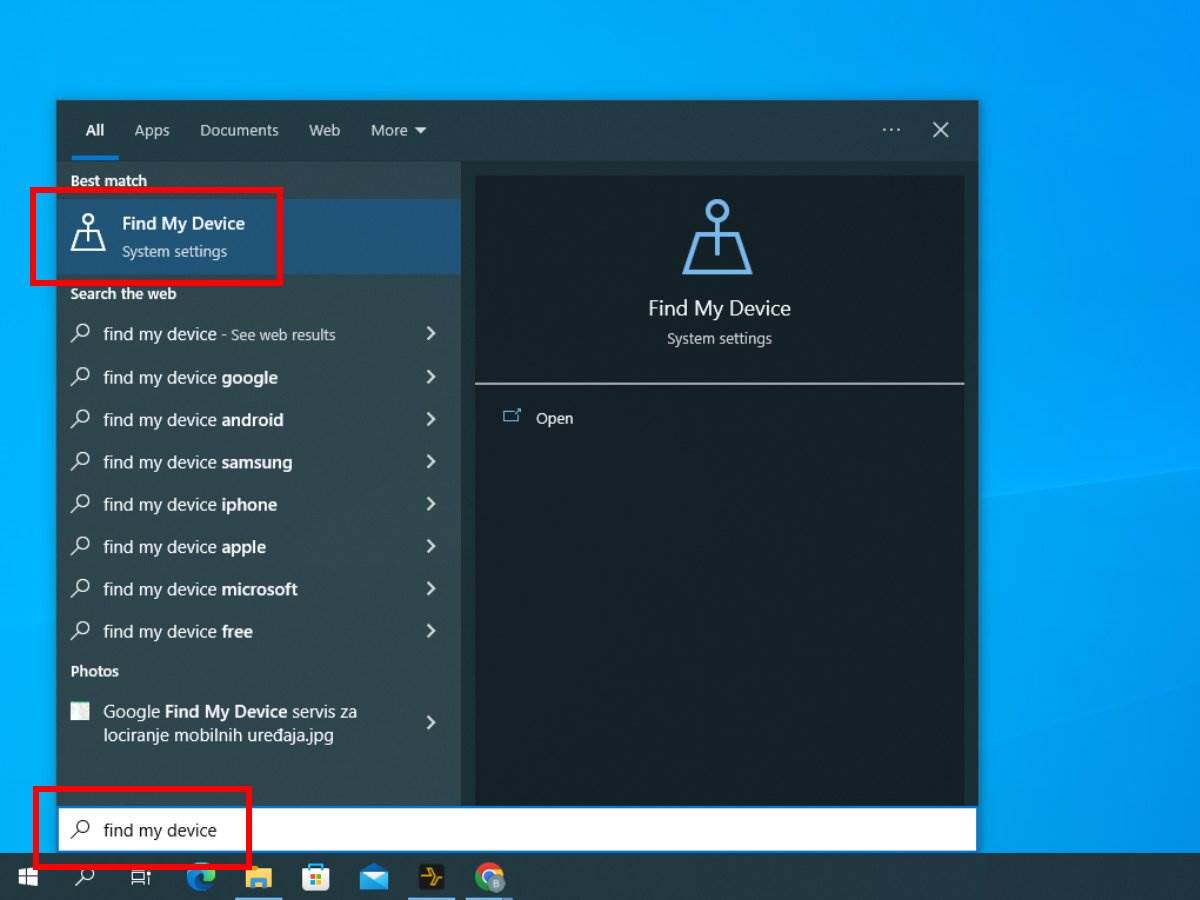Image resolution: width=1200 pixels, height=900 pixels.
Task: Click the search box containing 'find my device'
Action: pyautogui.click(x=500, y=830)
